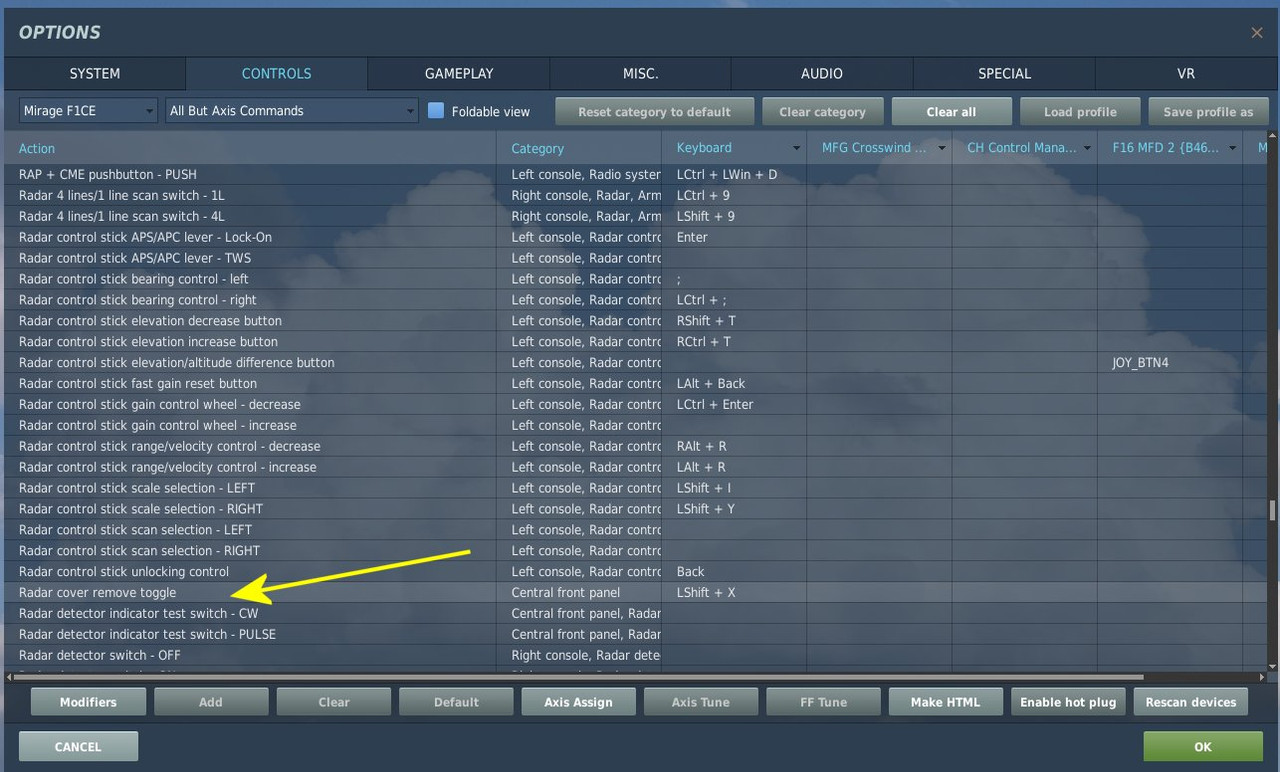This screenshot has height=772, width=1280.
Task: Open the VR tab
Action: [x=1186, y=73]
